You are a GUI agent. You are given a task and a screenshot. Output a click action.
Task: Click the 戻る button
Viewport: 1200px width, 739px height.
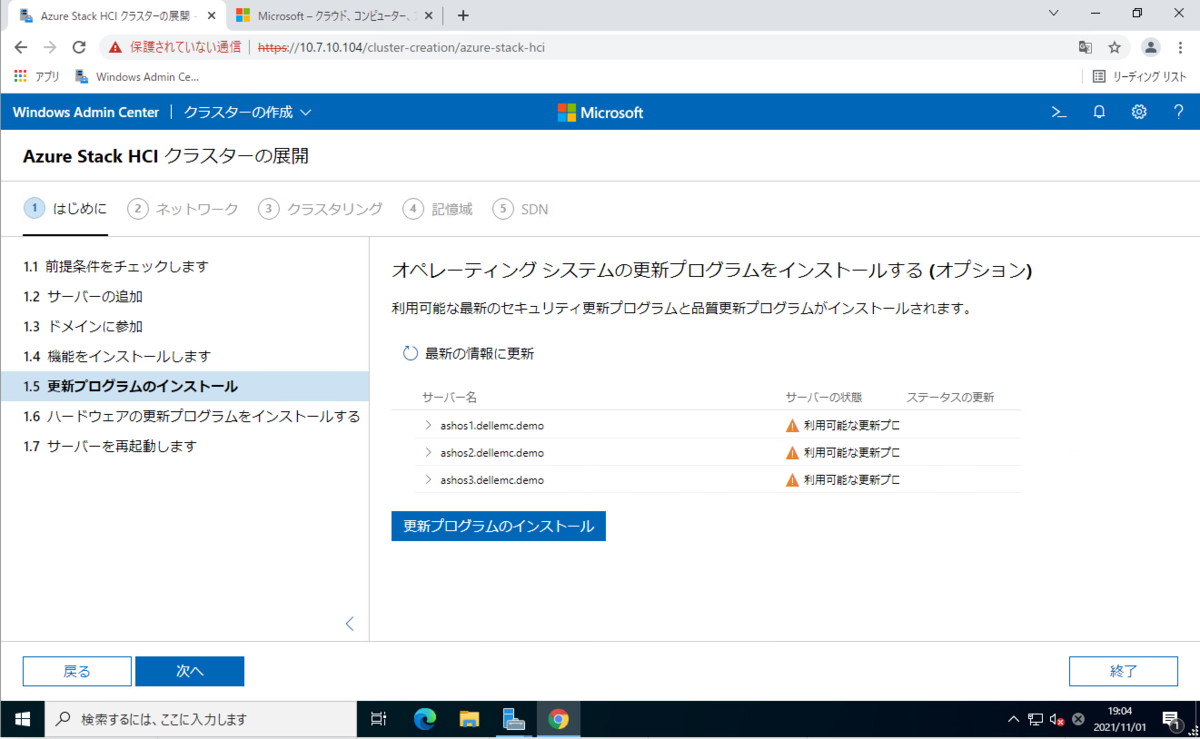point(77,671)
